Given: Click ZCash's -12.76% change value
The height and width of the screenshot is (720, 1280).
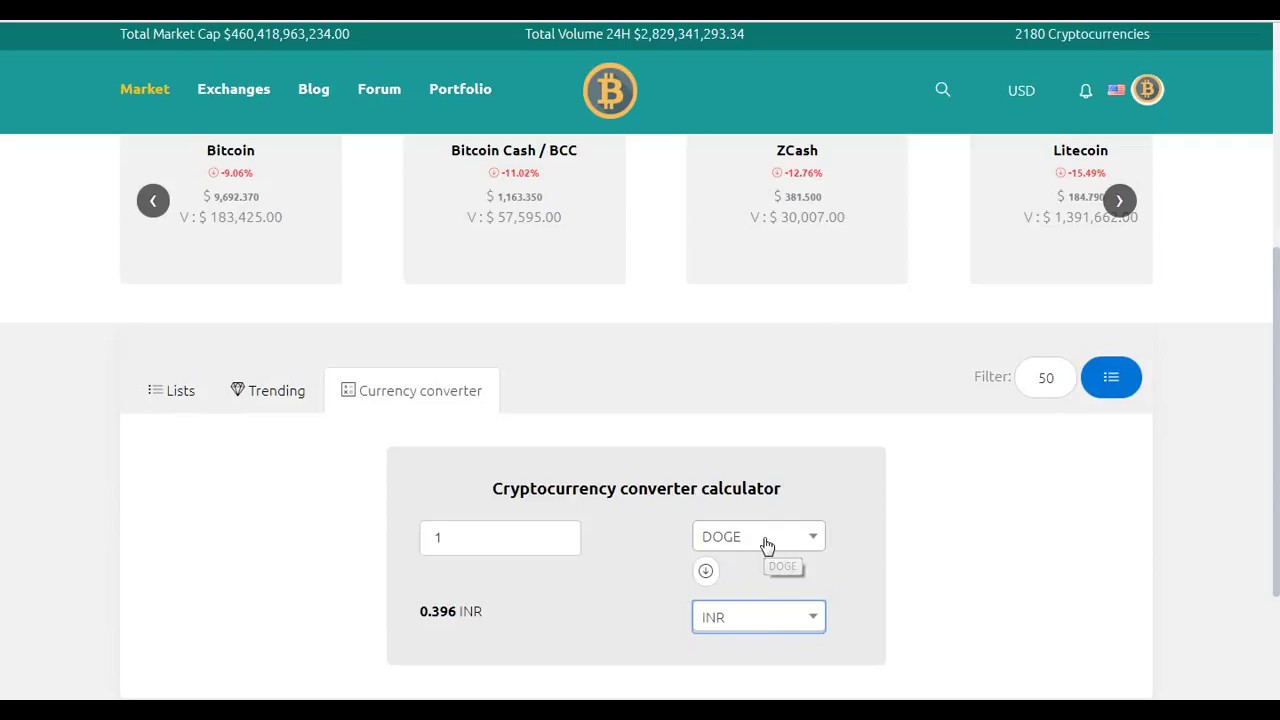Looking at the screenshot, I should click(x=797, y=173).
